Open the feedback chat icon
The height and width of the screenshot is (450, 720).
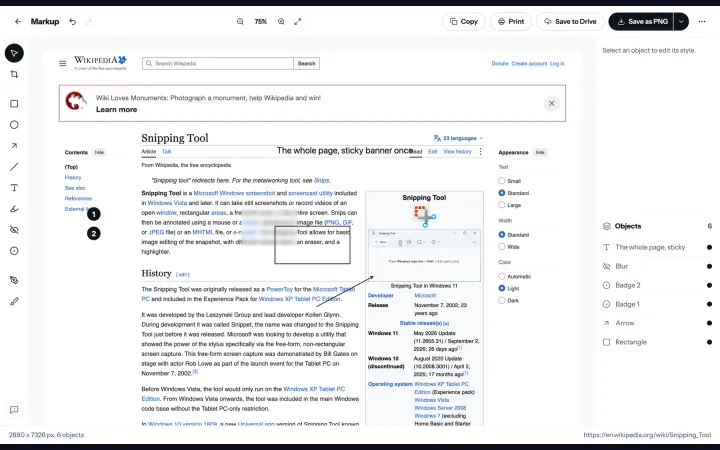[x=14, y=410]
